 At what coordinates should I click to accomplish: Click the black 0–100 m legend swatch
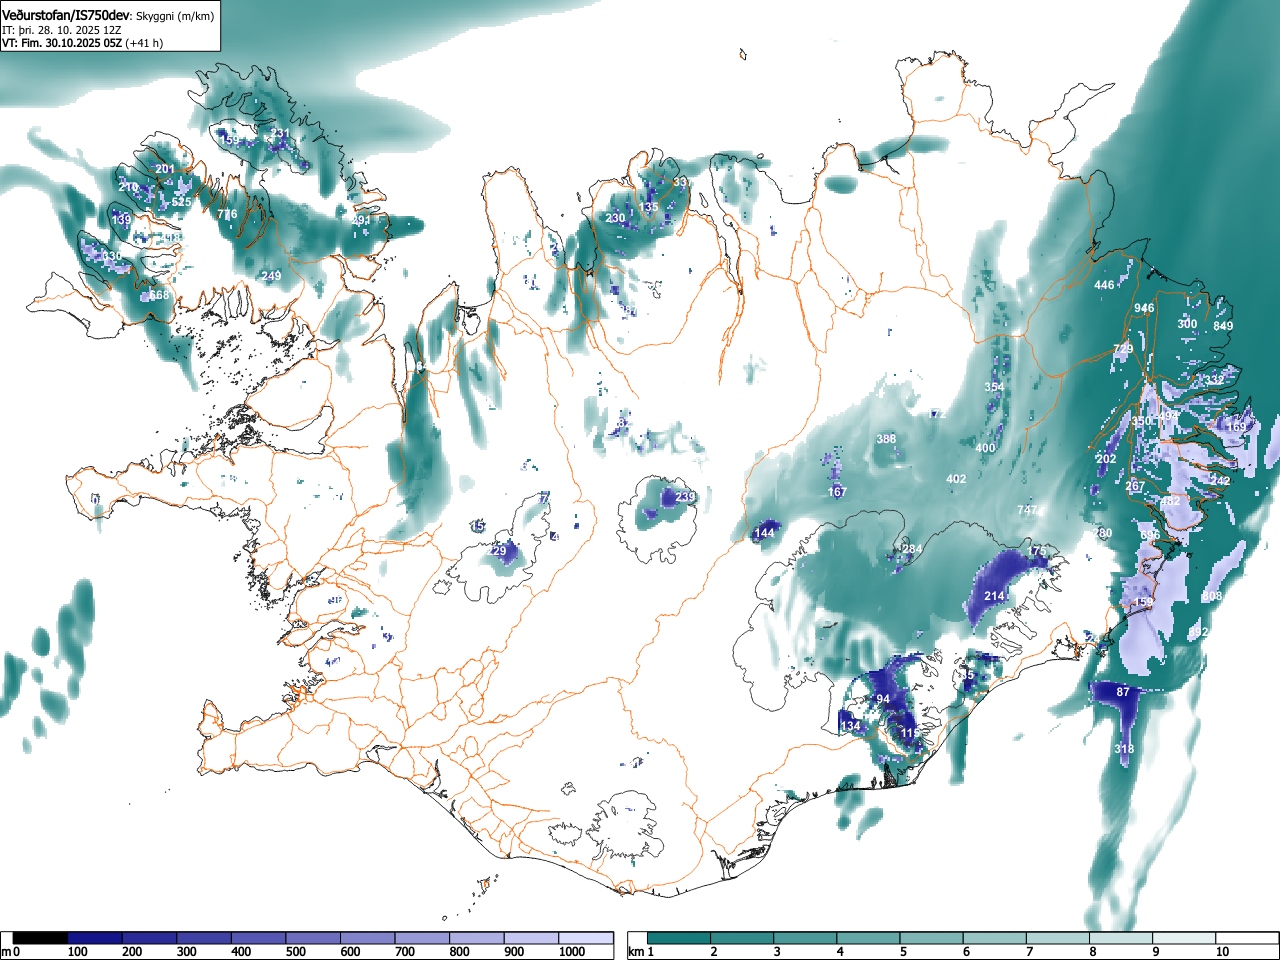(x=40, y=938)
